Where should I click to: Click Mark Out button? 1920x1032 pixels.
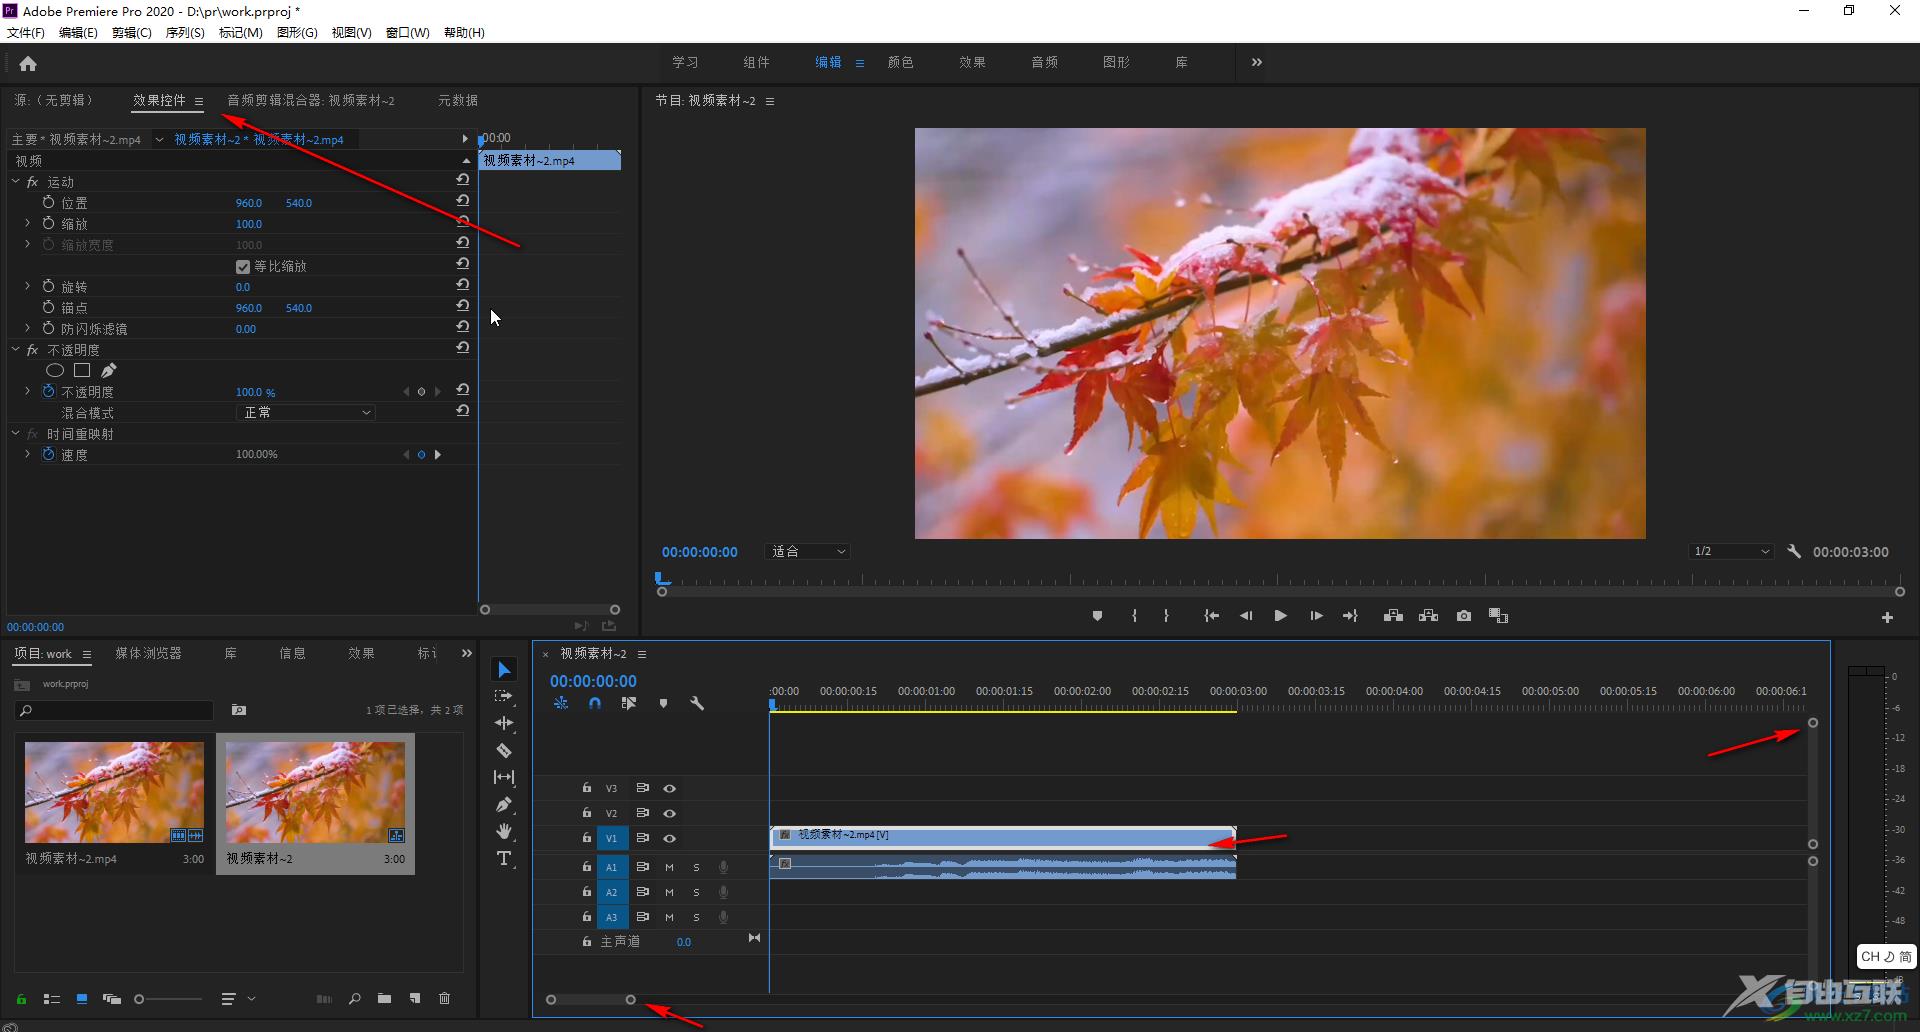(1166, 616)
